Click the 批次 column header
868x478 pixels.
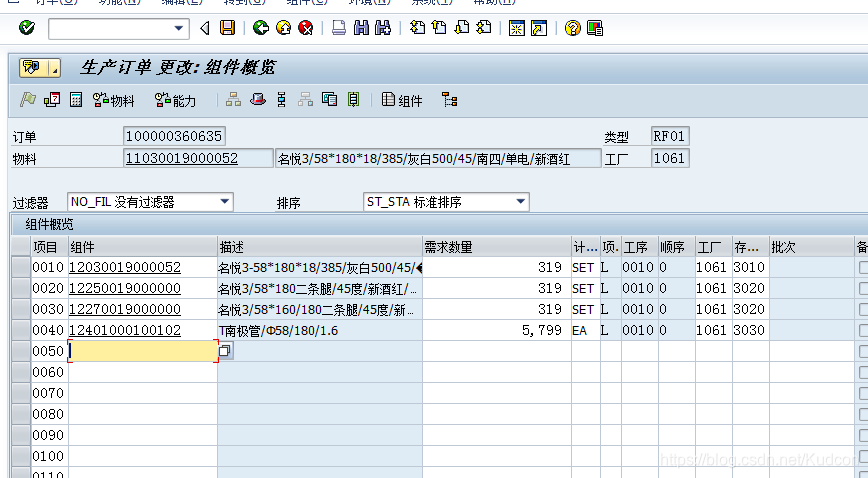(x=812, y=247)
